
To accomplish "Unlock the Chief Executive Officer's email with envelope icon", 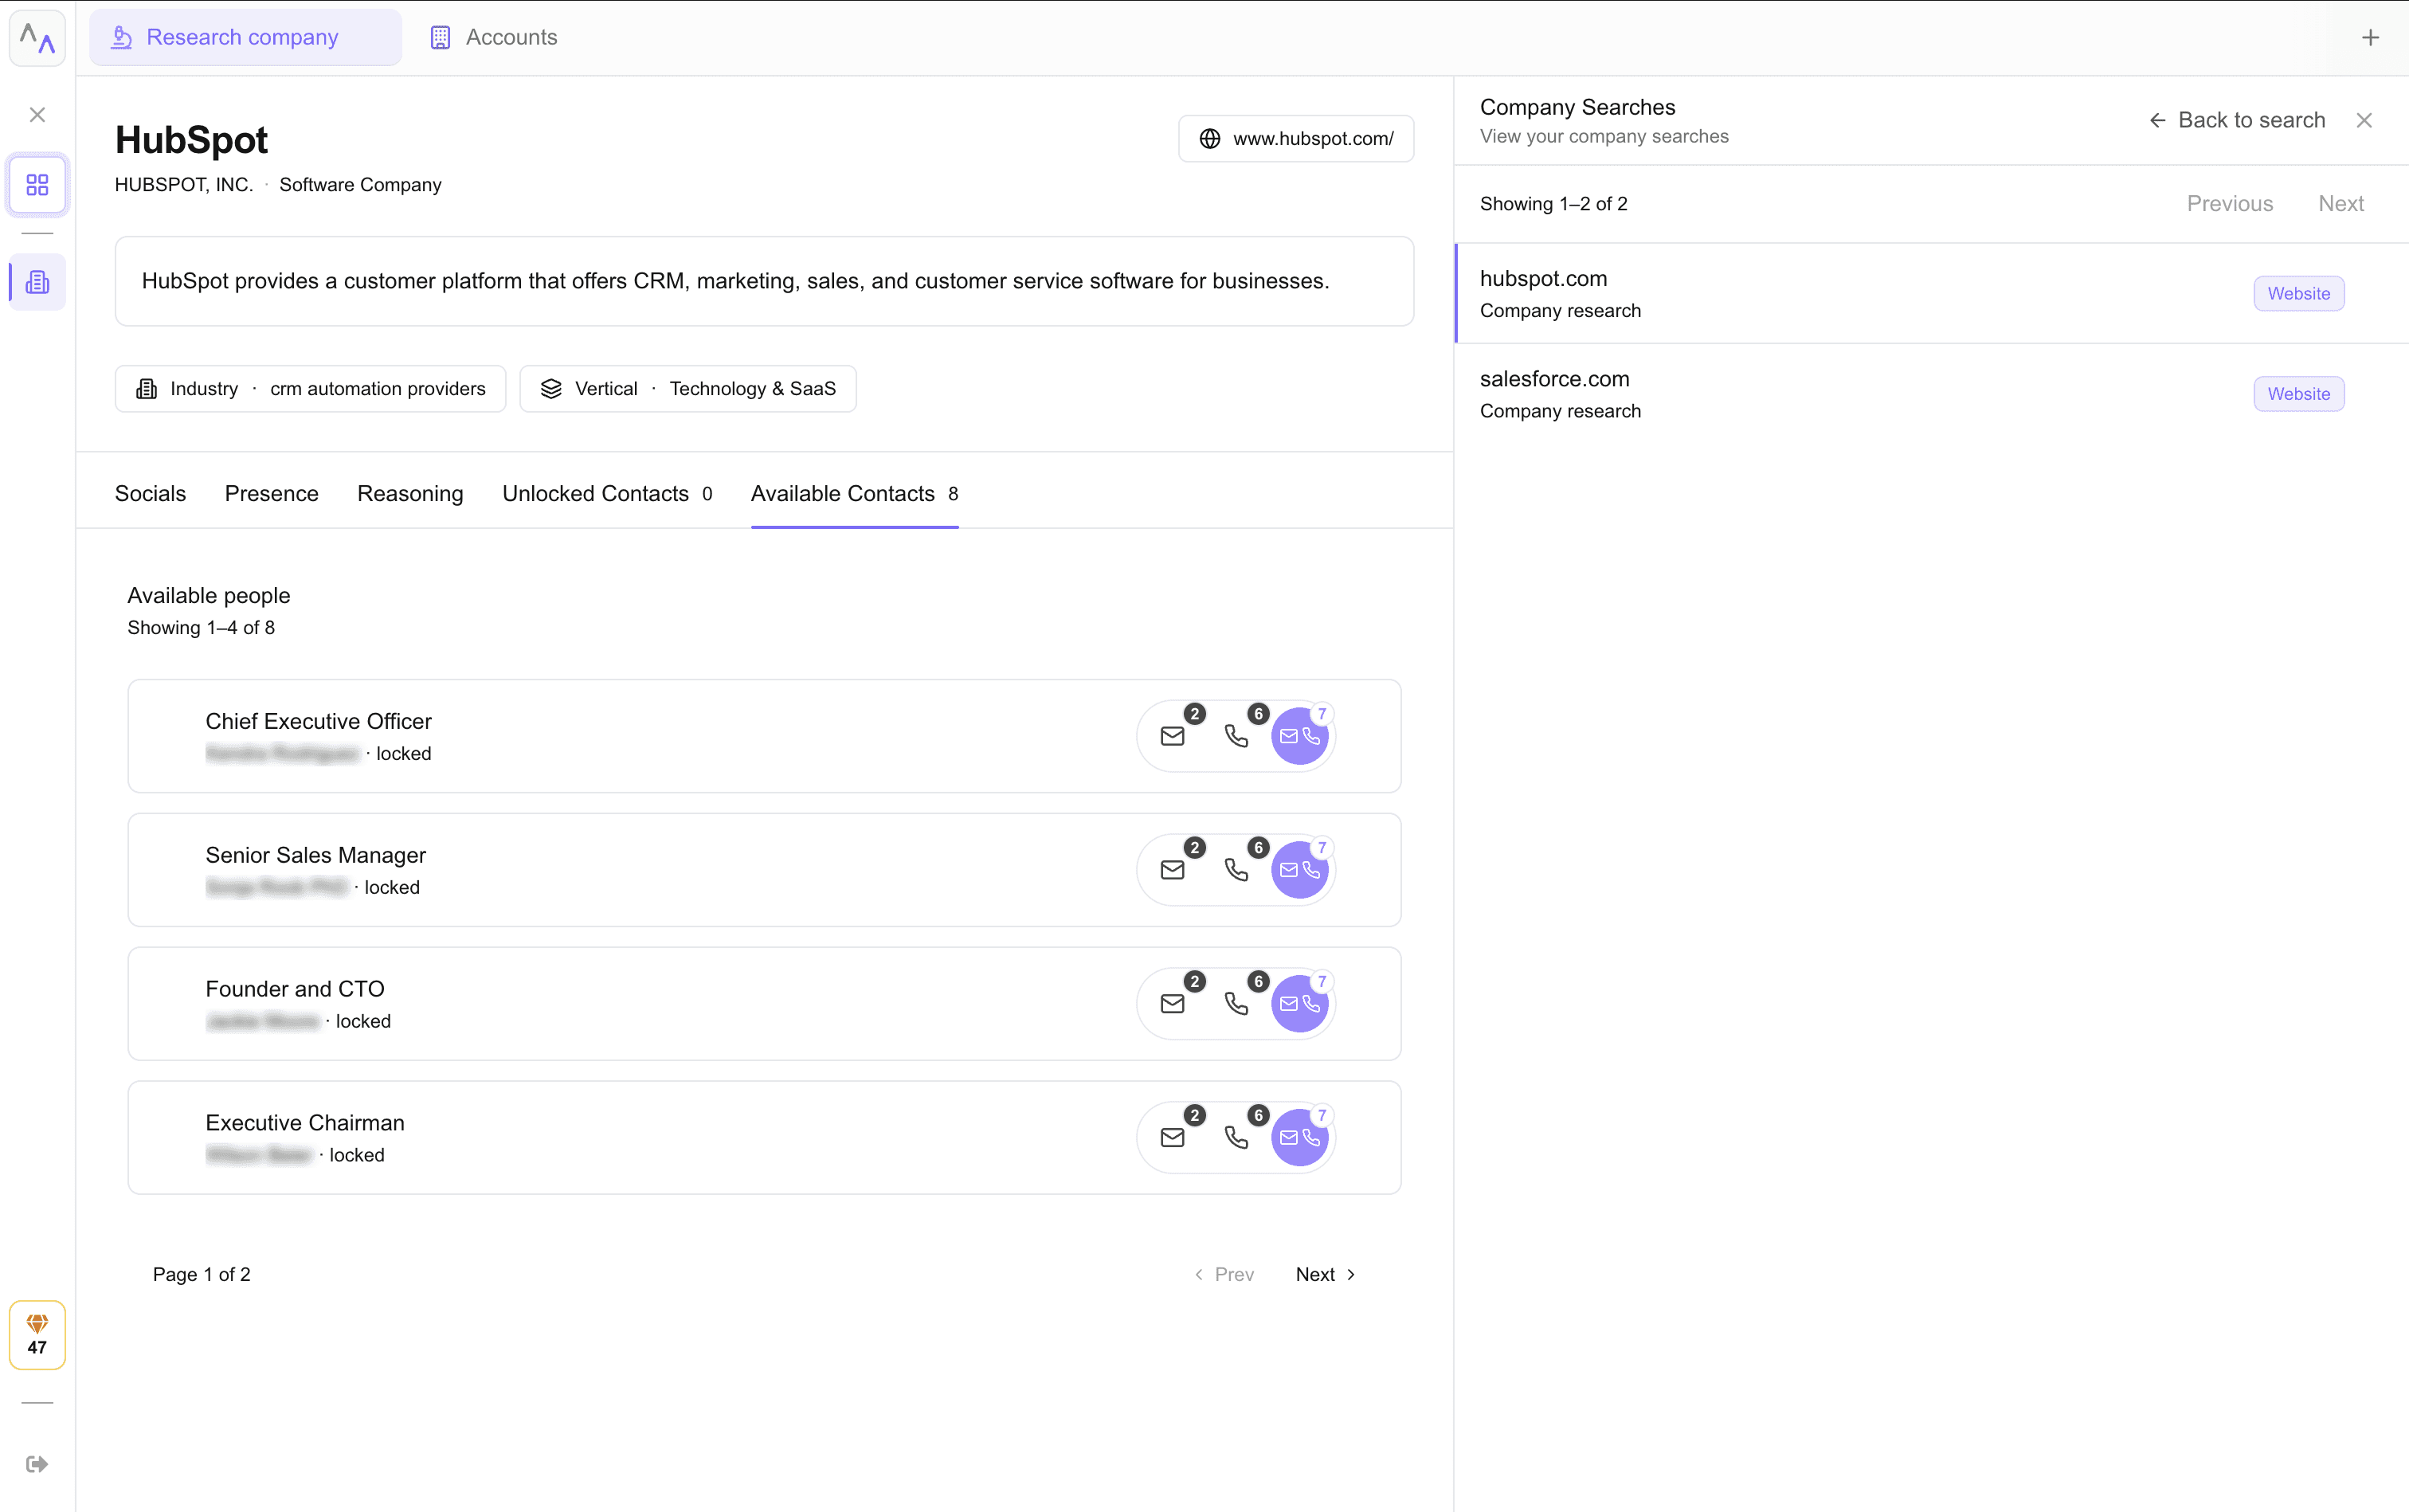I will click(x=1172, y=736).
